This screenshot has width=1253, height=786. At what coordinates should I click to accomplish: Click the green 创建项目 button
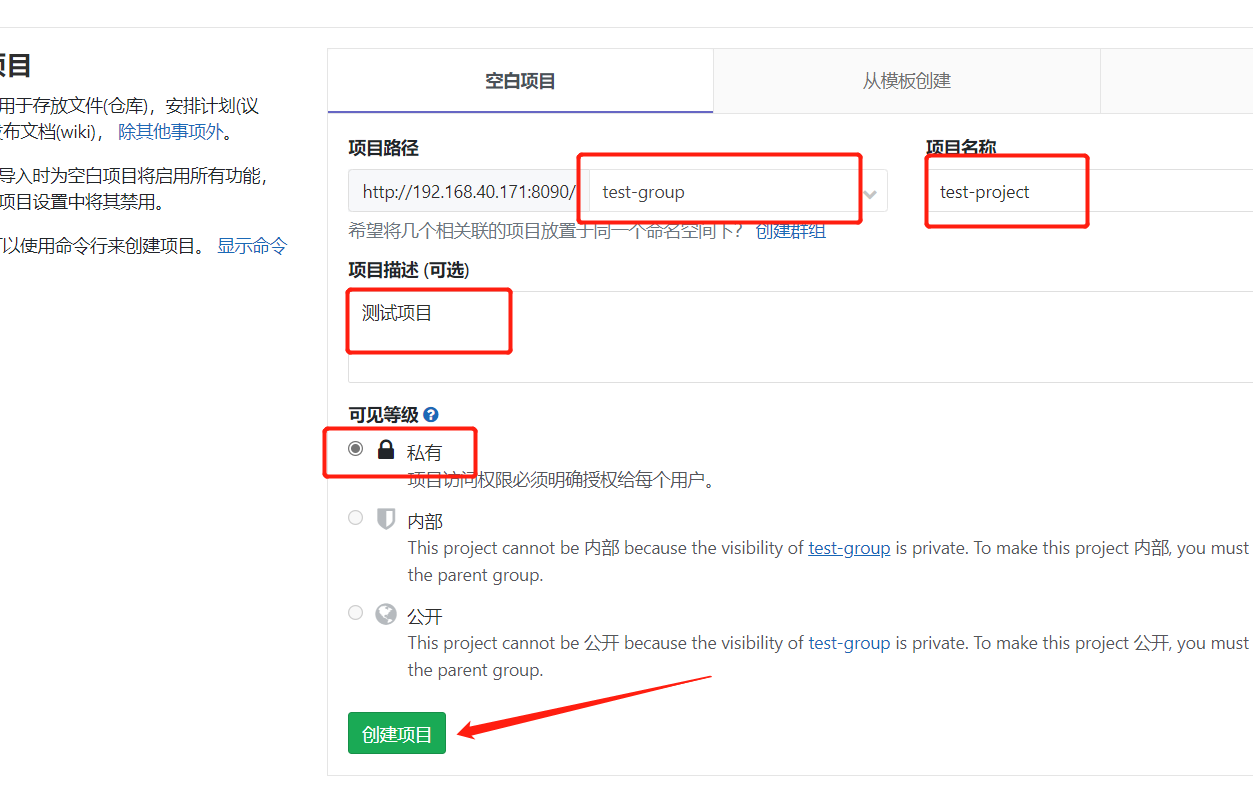coord(397,733)
